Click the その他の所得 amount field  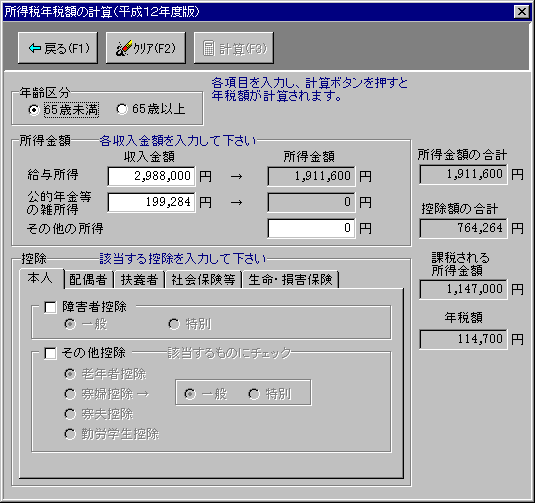(x=312, y=228)
